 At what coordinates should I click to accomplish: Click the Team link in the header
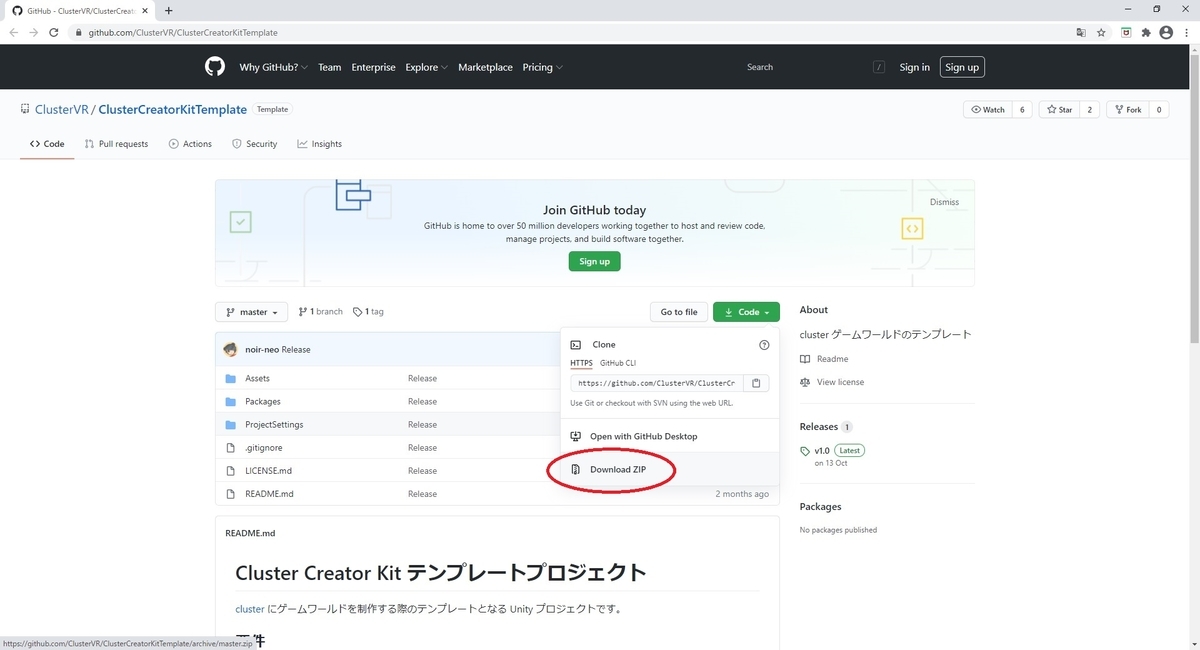(330, 67)
